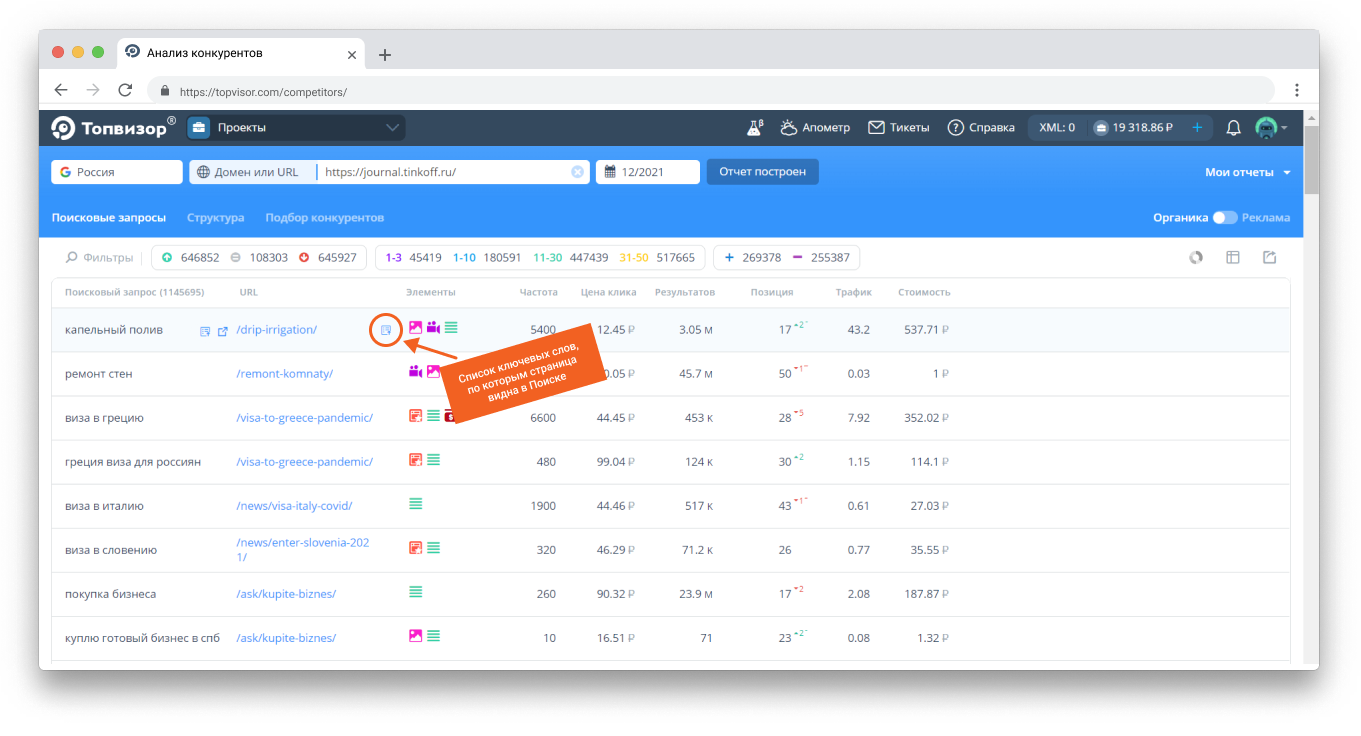Open the notifications bell
The height and width of the screenshot is (736, 1361).
(1233, 128)
